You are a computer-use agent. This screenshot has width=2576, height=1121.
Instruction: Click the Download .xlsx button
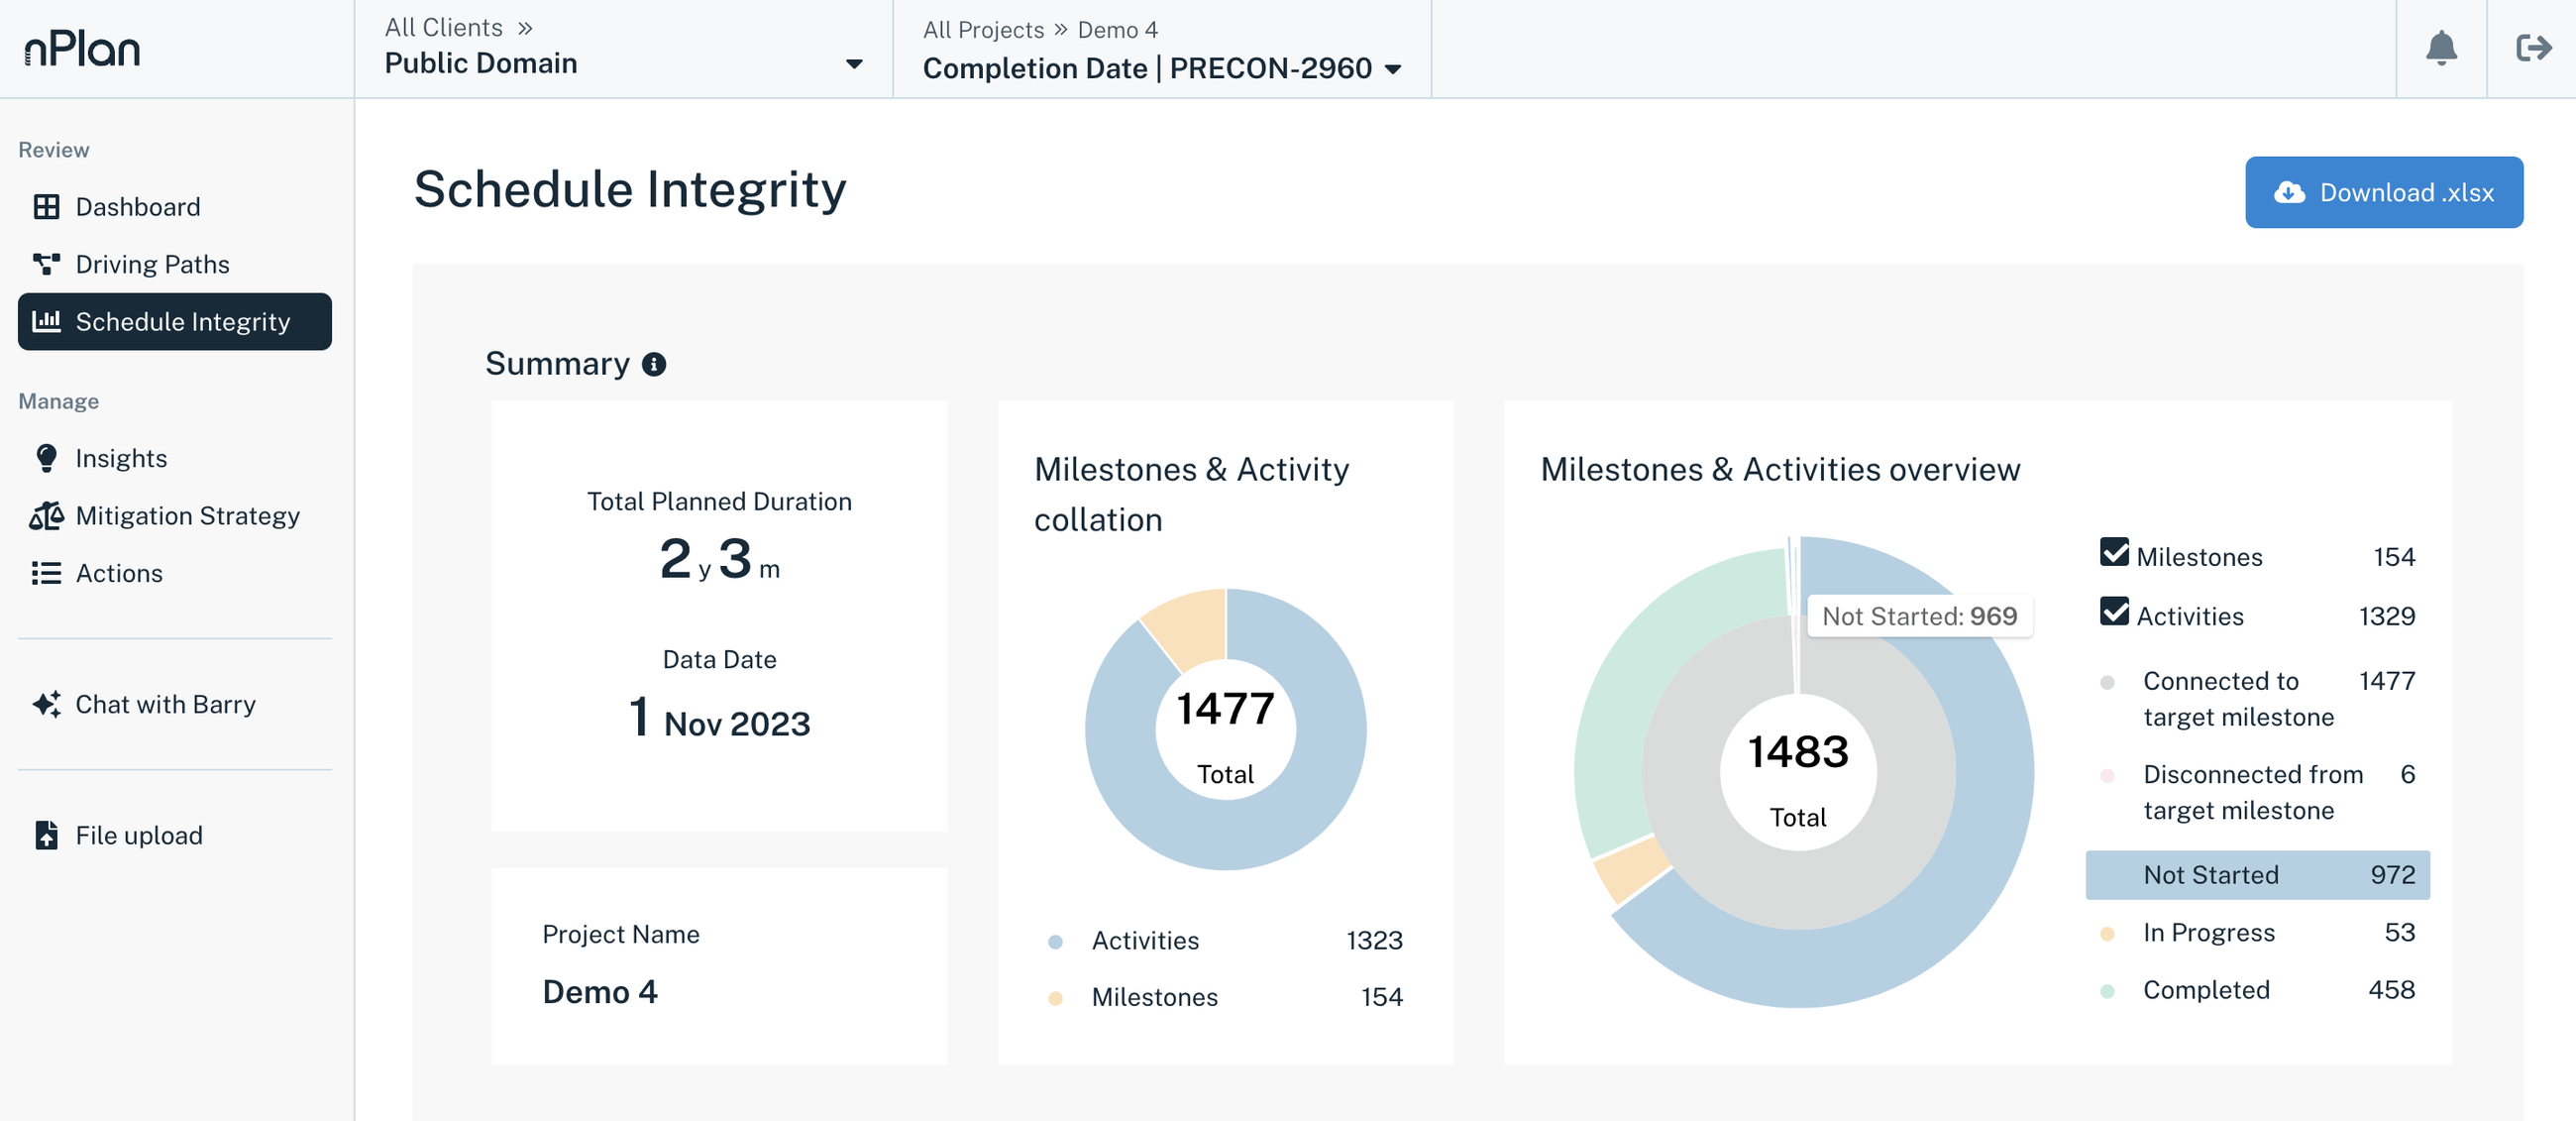click(x=2384, y=192)
